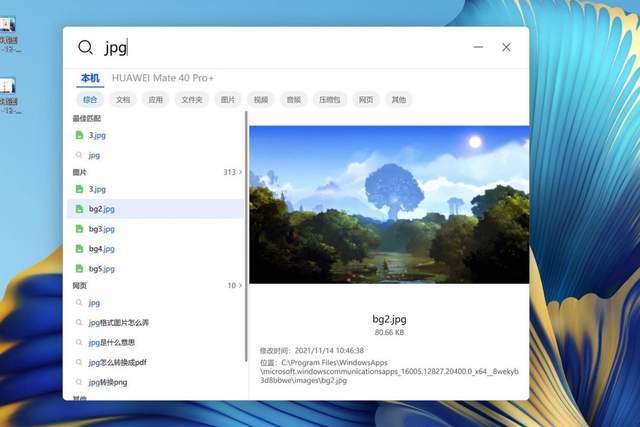Viewport: 640px width, 427px height.
Task: Click file icon of 3.jpg under 最佳匹配
Action: [79, 135]
